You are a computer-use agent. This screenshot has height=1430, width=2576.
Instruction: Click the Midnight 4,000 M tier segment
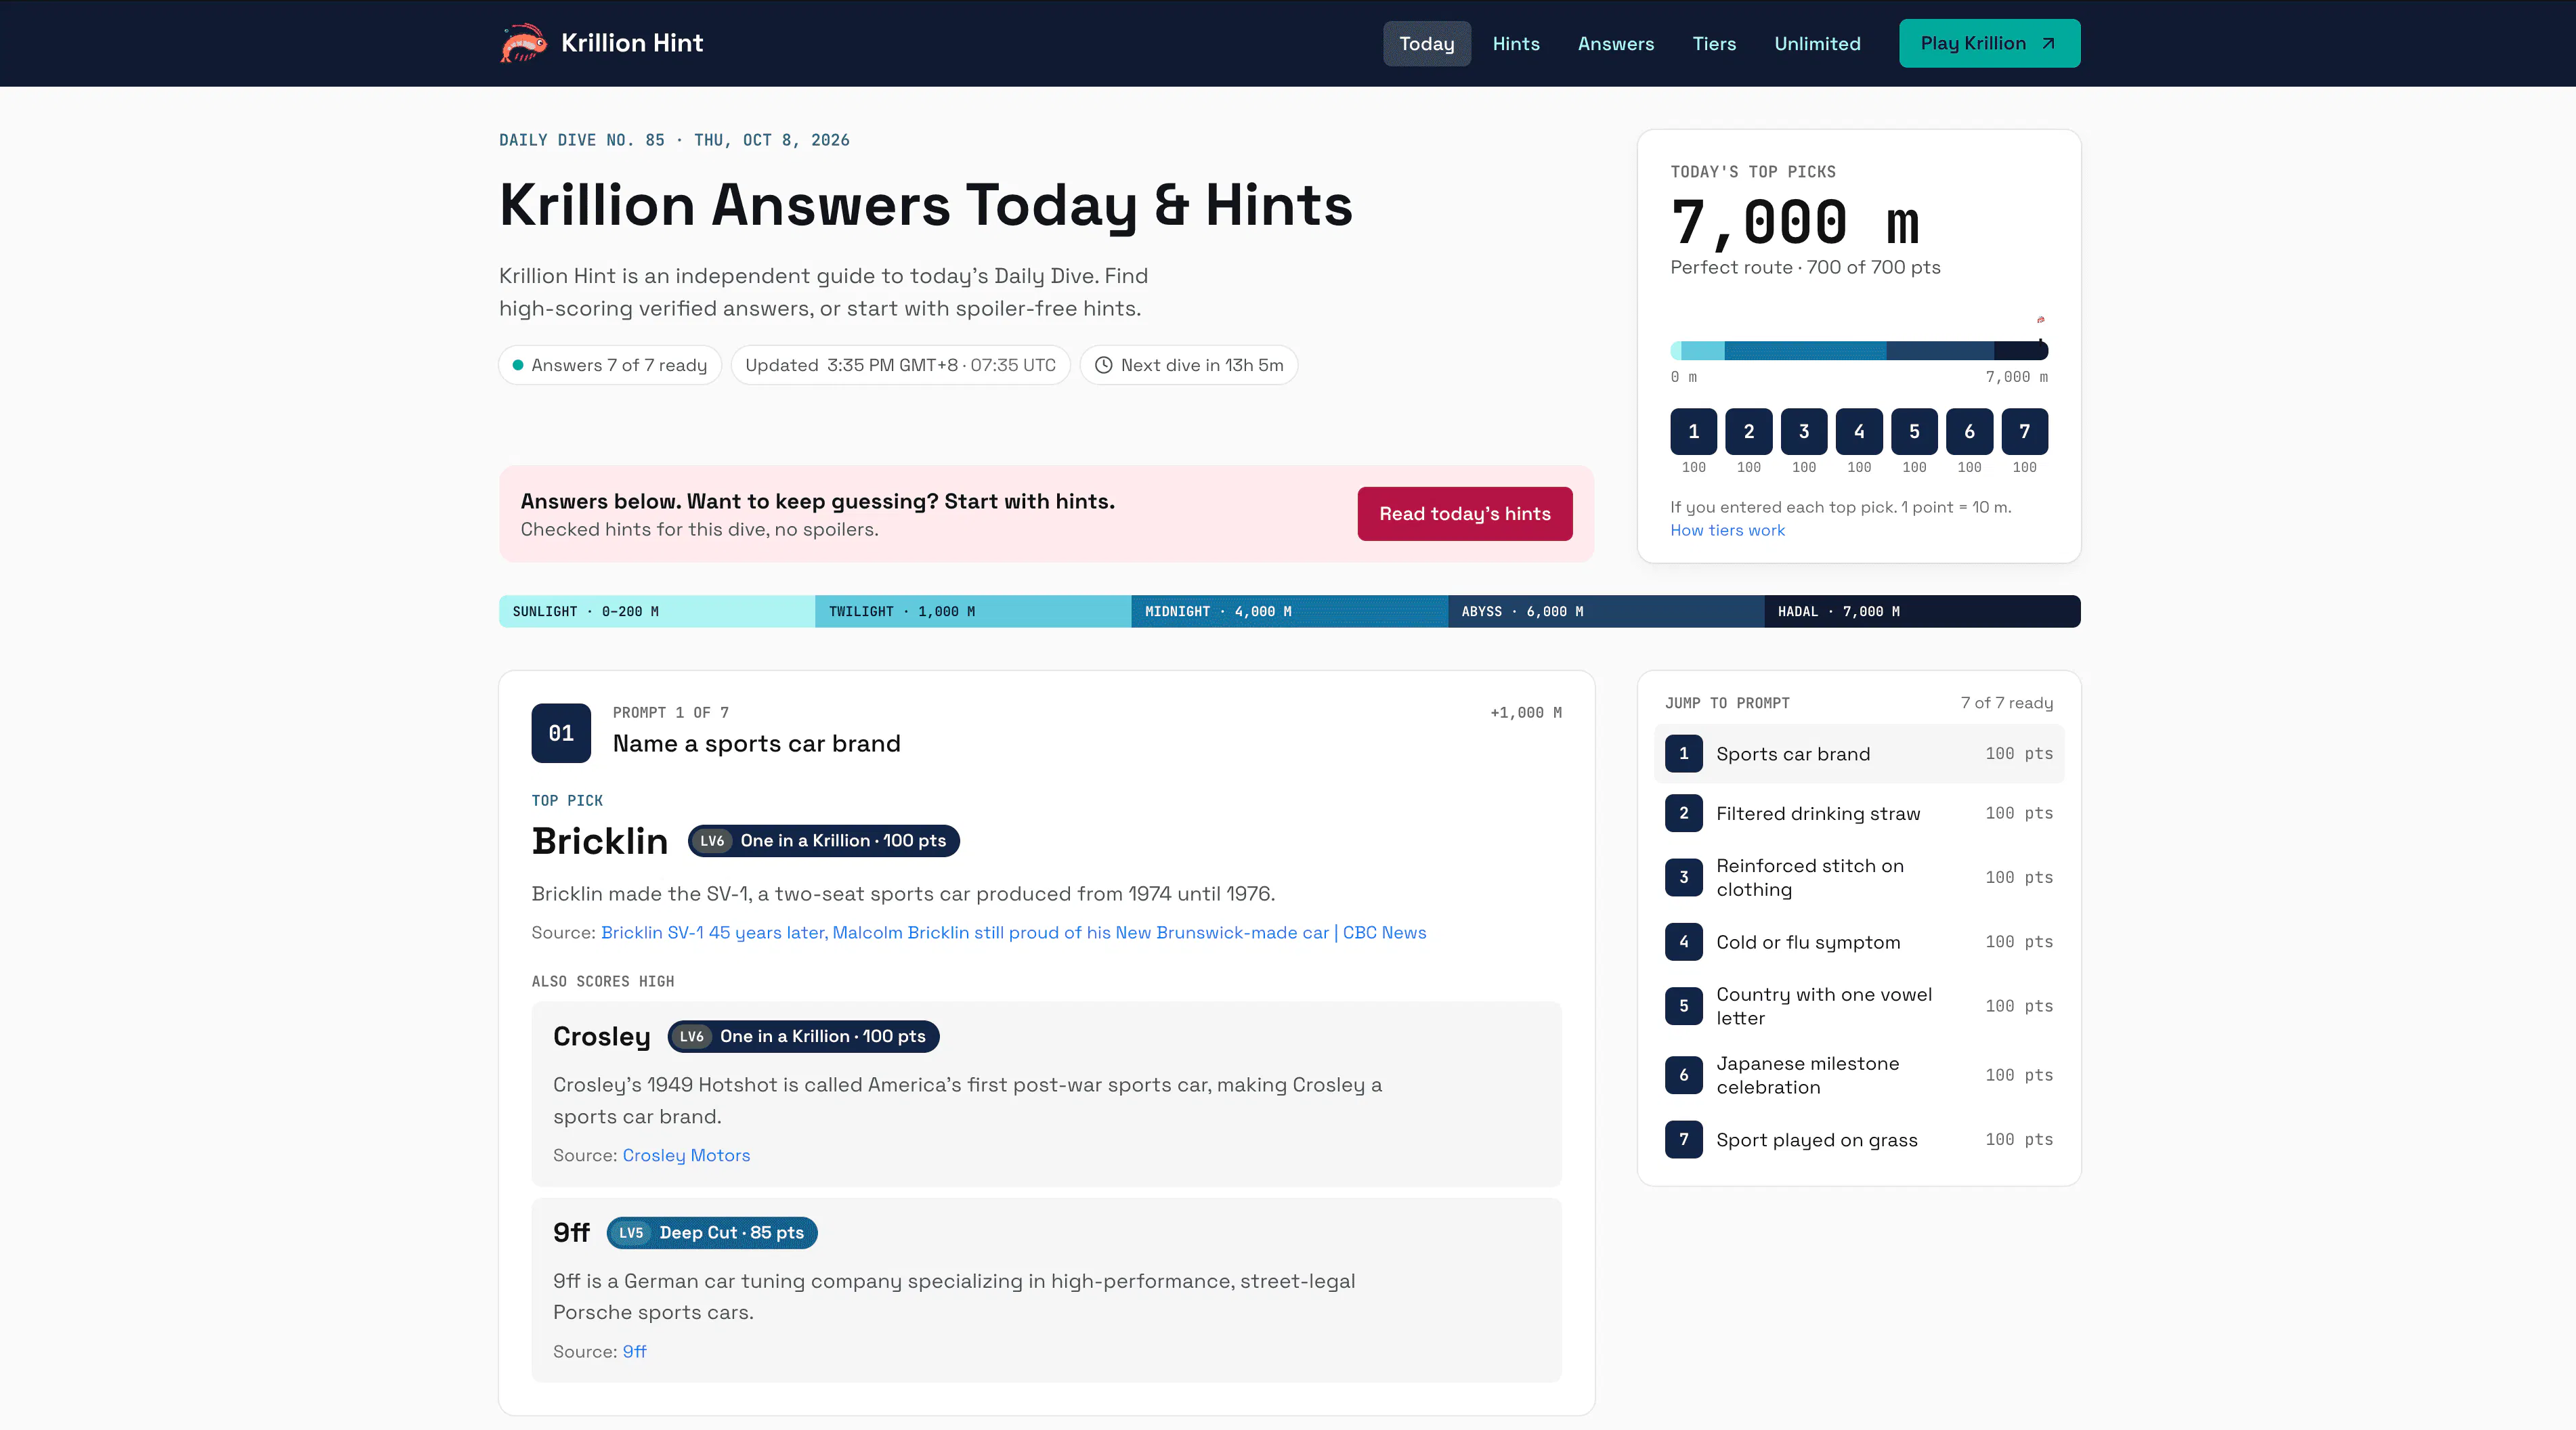pos(1289,611)
